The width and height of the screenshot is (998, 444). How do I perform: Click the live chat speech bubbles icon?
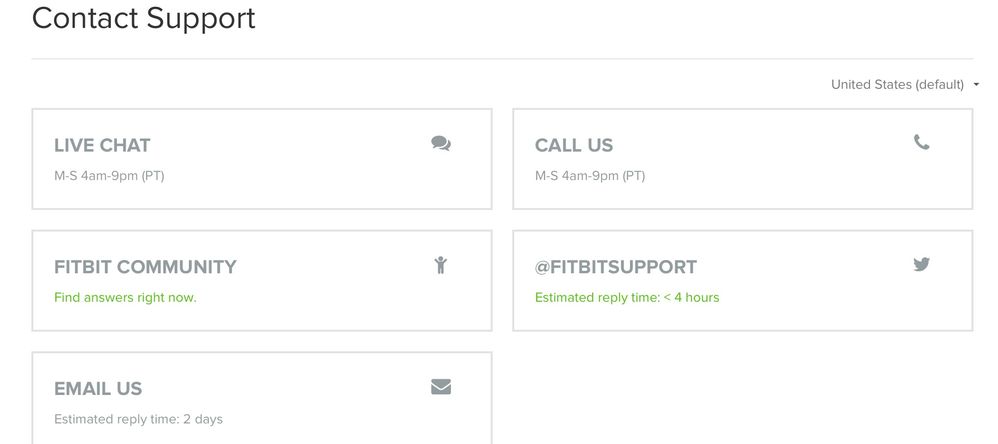[440, 143]
